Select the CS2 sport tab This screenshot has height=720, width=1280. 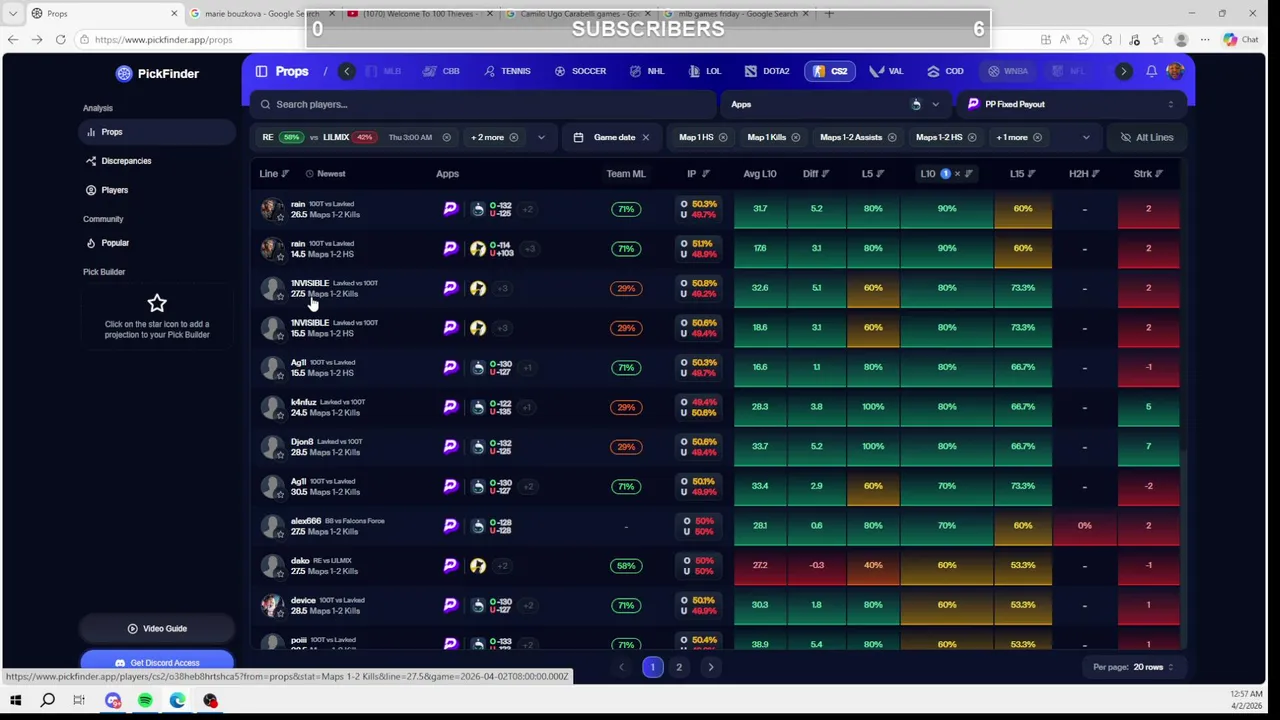pyautogui.click(x=830, y=71)
